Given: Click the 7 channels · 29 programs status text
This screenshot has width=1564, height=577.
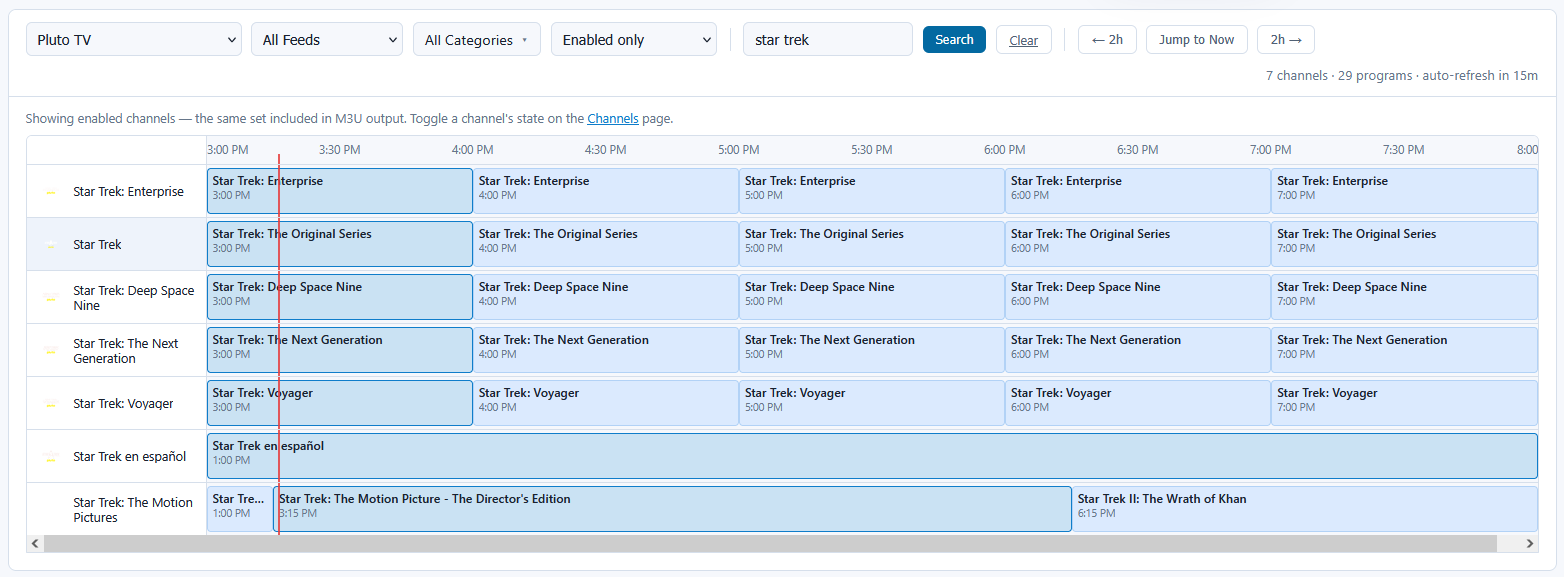Looking at the screenshot, I should [x=1402, y=75].
